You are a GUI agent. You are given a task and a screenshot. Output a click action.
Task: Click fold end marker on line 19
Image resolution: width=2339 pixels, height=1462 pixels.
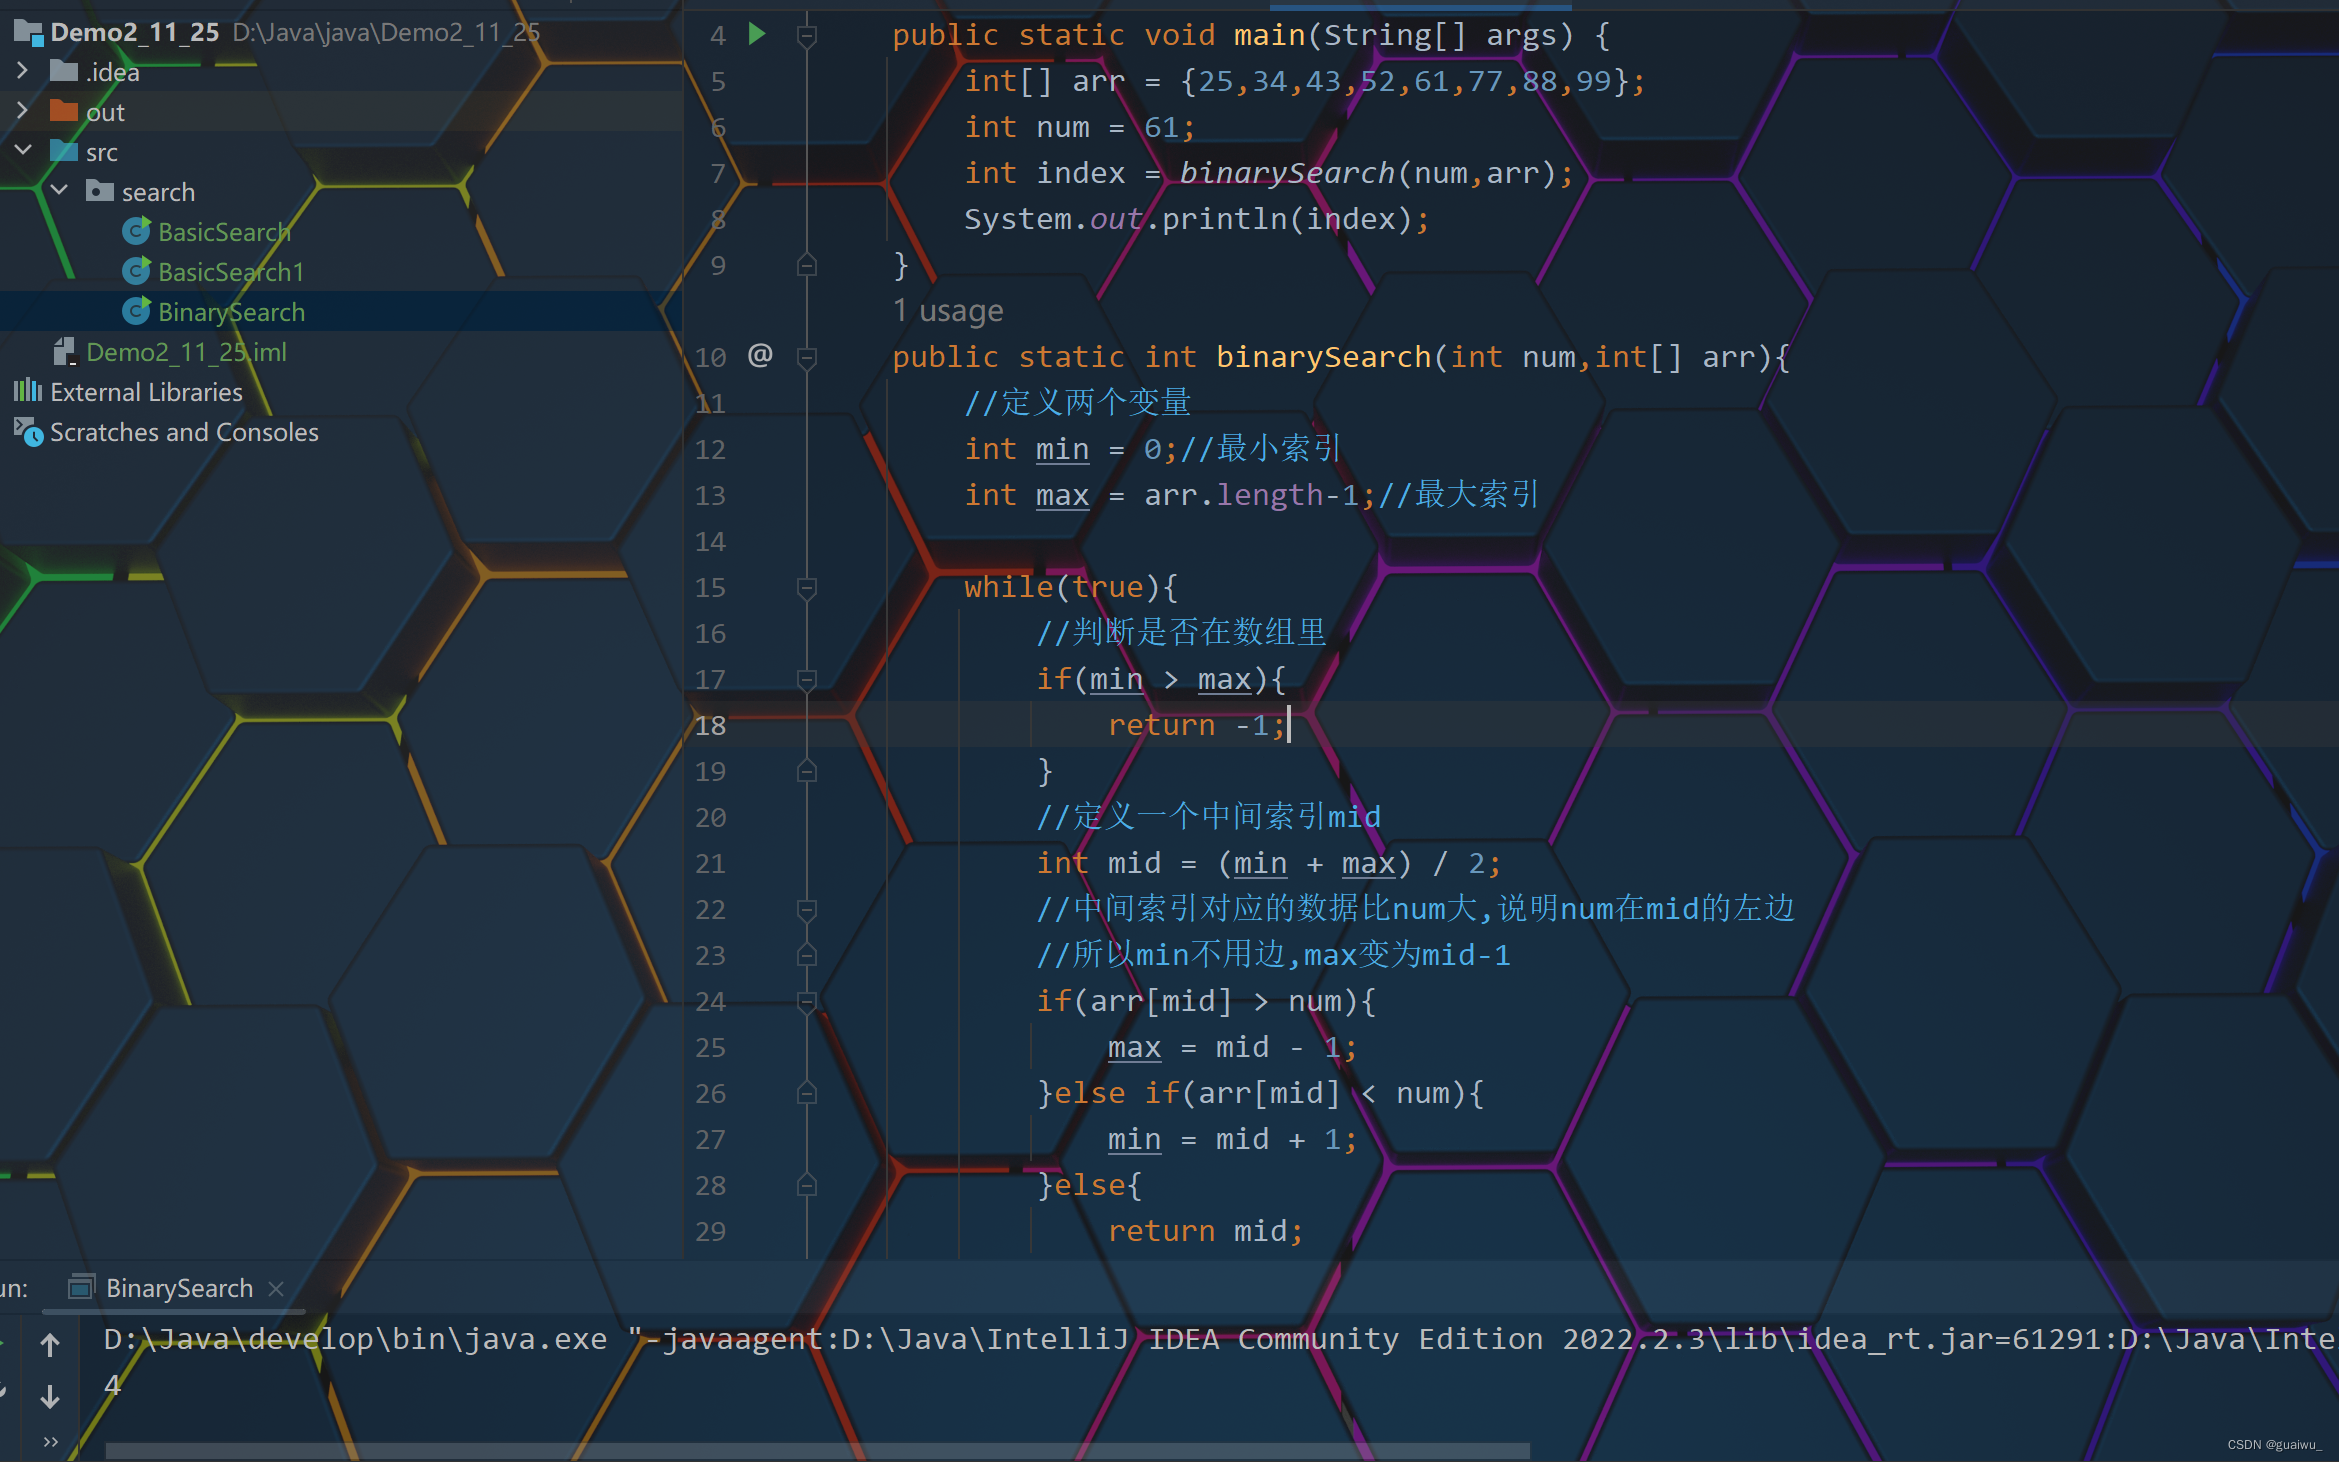pos(807,772)
